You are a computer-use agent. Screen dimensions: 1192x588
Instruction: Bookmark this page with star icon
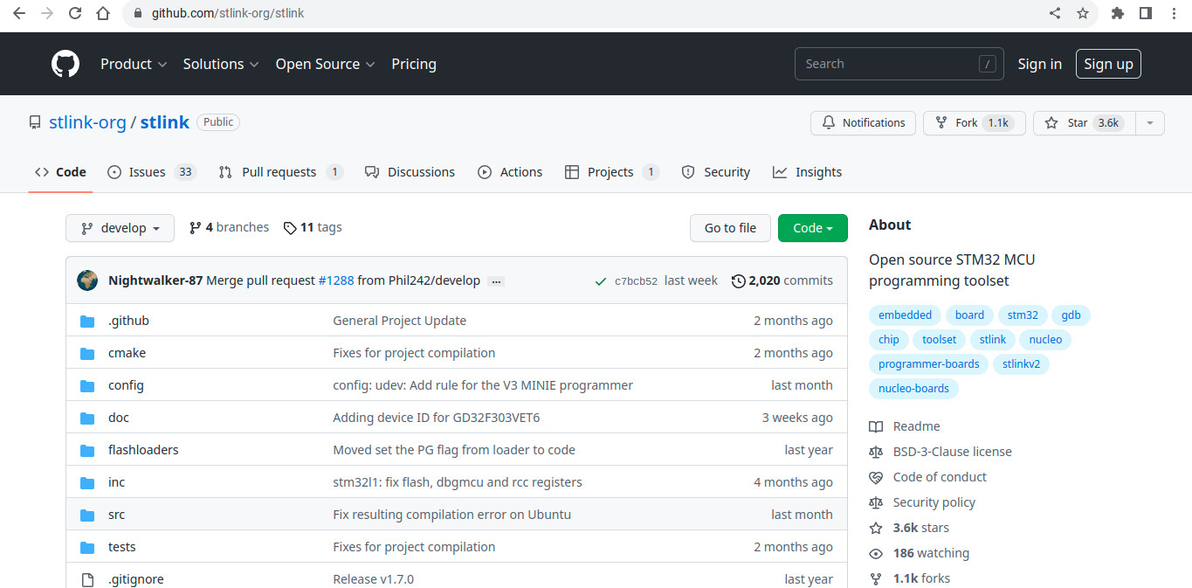(1083, 14)
